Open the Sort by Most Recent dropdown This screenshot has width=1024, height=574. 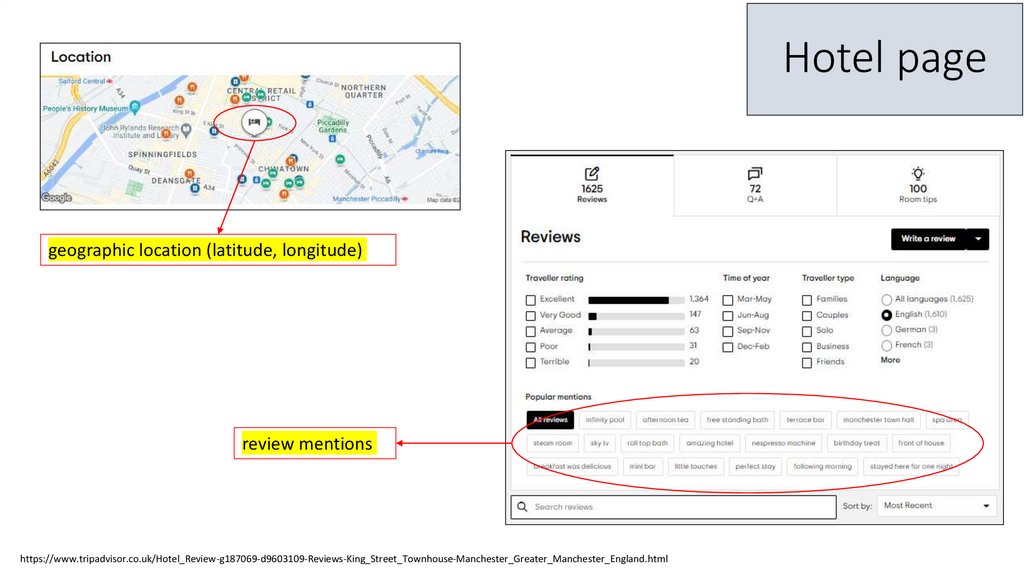[937, 506]
